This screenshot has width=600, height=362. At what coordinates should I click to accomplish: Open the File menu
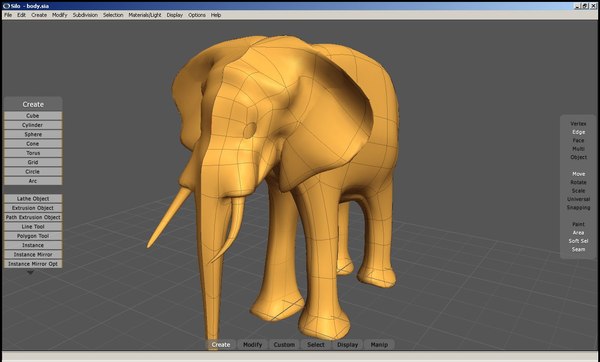(x=8, y=15)
